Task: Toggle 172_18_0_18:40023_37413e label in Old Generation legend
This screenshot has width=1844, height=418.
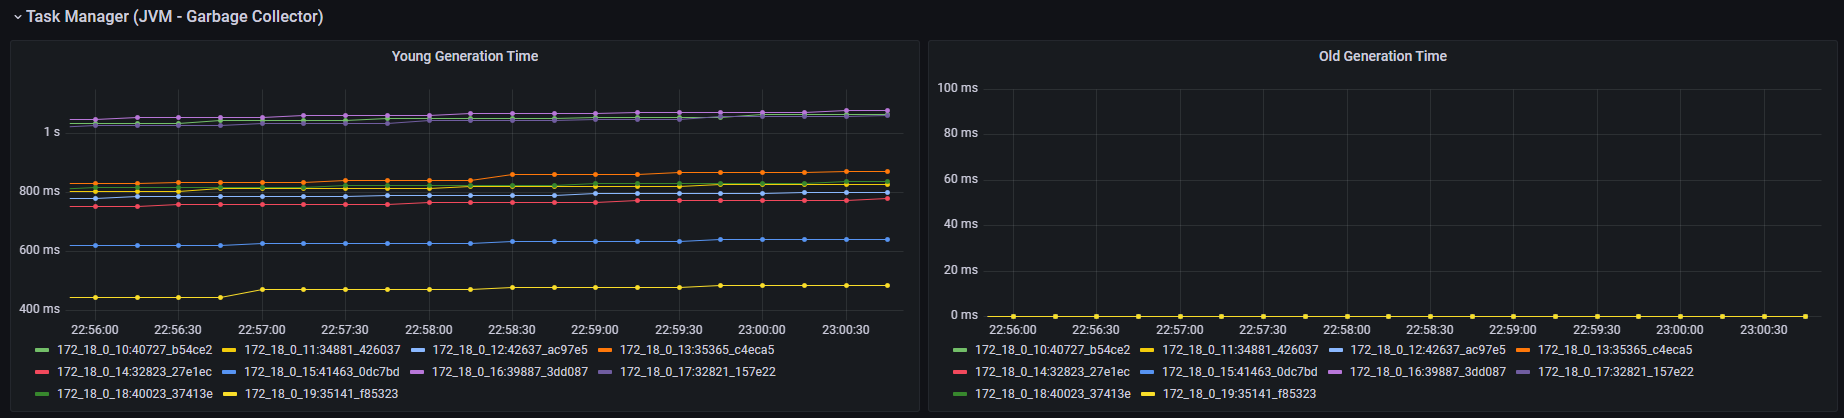Action: click(x=1052, y=394)
